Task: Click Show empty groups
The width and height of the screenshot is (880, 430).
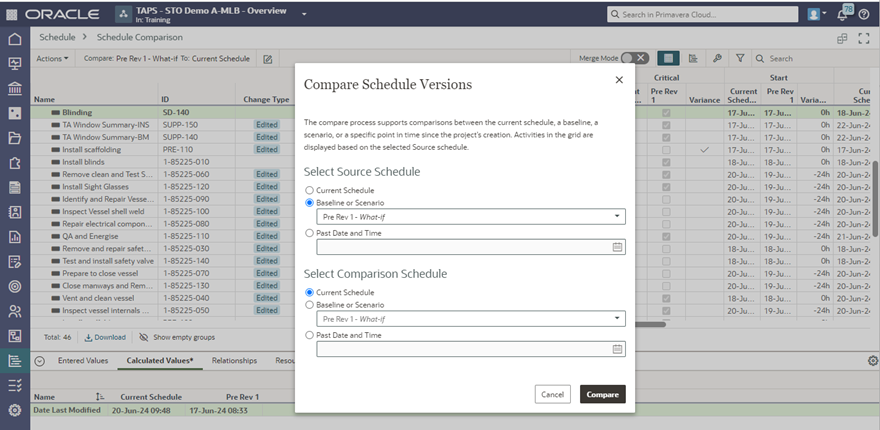Action: pos(177,337)
